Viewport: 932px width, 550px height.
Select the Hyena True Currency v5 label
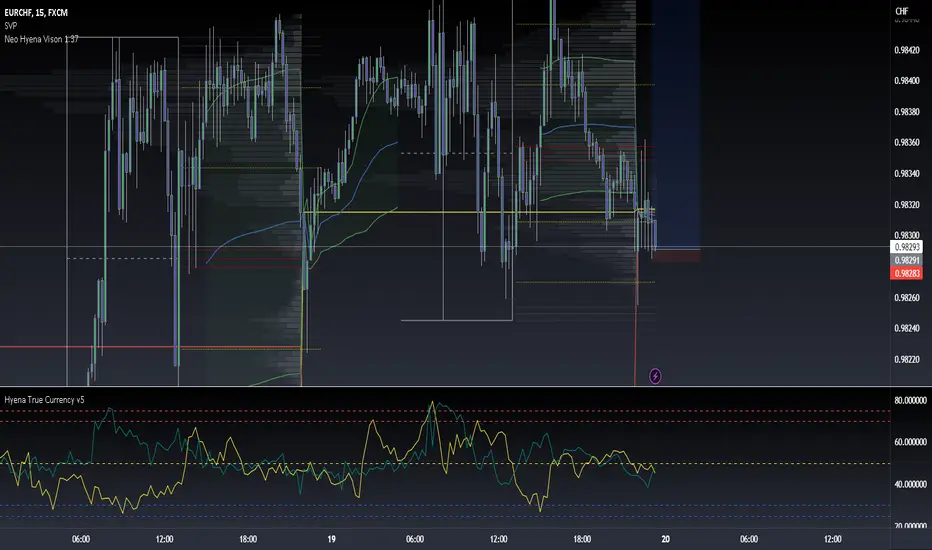44,400
